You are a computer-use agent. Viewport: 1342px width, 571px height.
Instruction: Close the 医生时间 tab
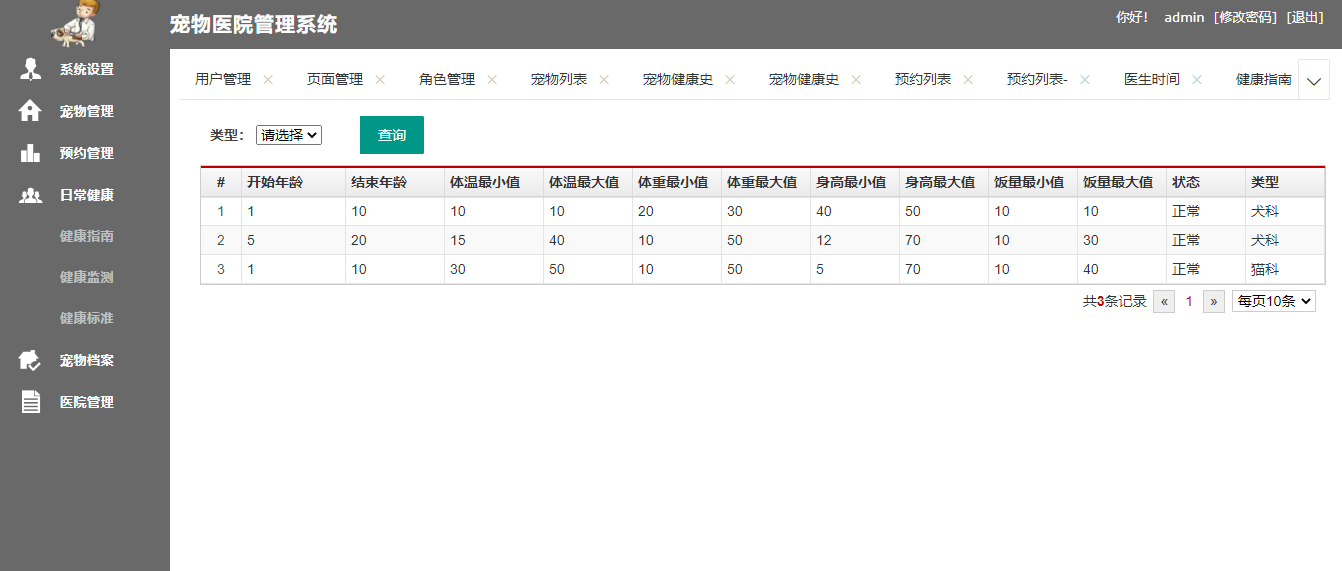(x=1197, y=79)
